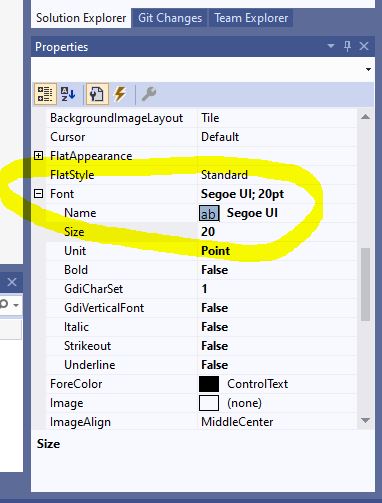Collapse the Font property node
The height and width of the screenshot is (503, 382).
(39, 193)
